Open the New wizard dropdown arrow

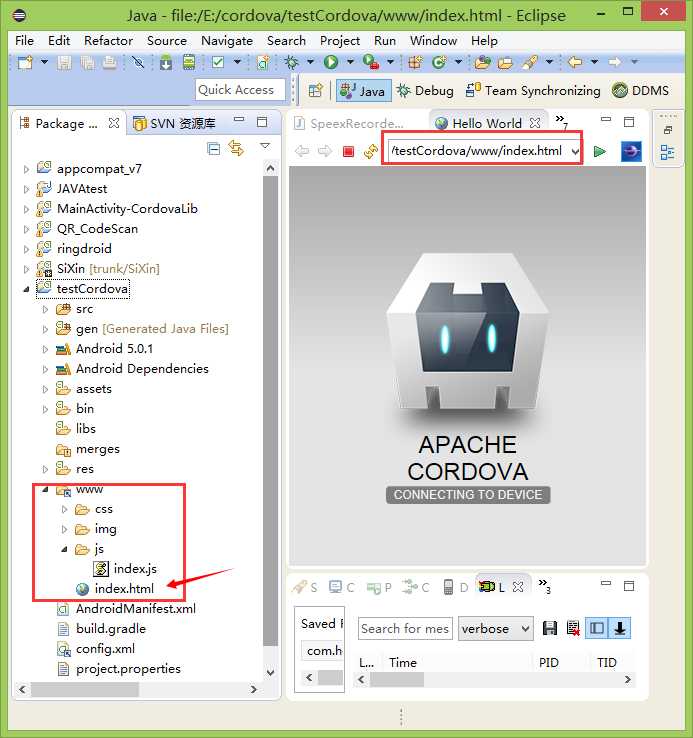44,62
